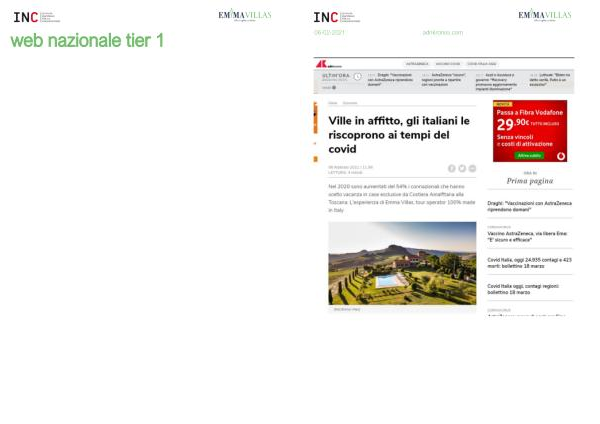Share the article on Twitter
600x424 pixels.
click(x=462, y=168)
